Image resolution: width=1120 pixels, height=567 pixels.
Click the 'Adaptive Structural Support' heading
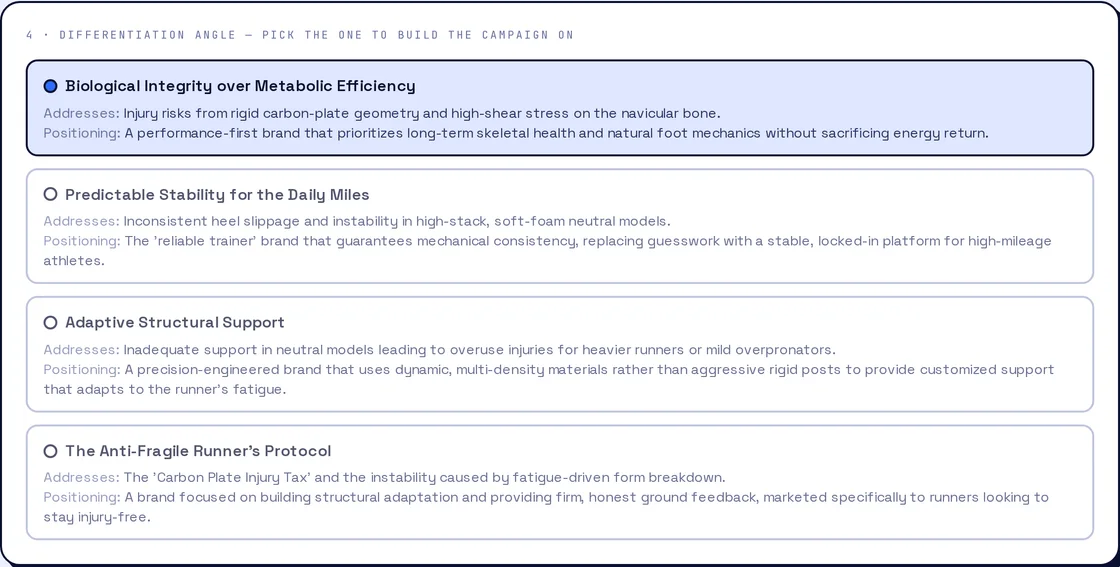[x=175, y=323]
